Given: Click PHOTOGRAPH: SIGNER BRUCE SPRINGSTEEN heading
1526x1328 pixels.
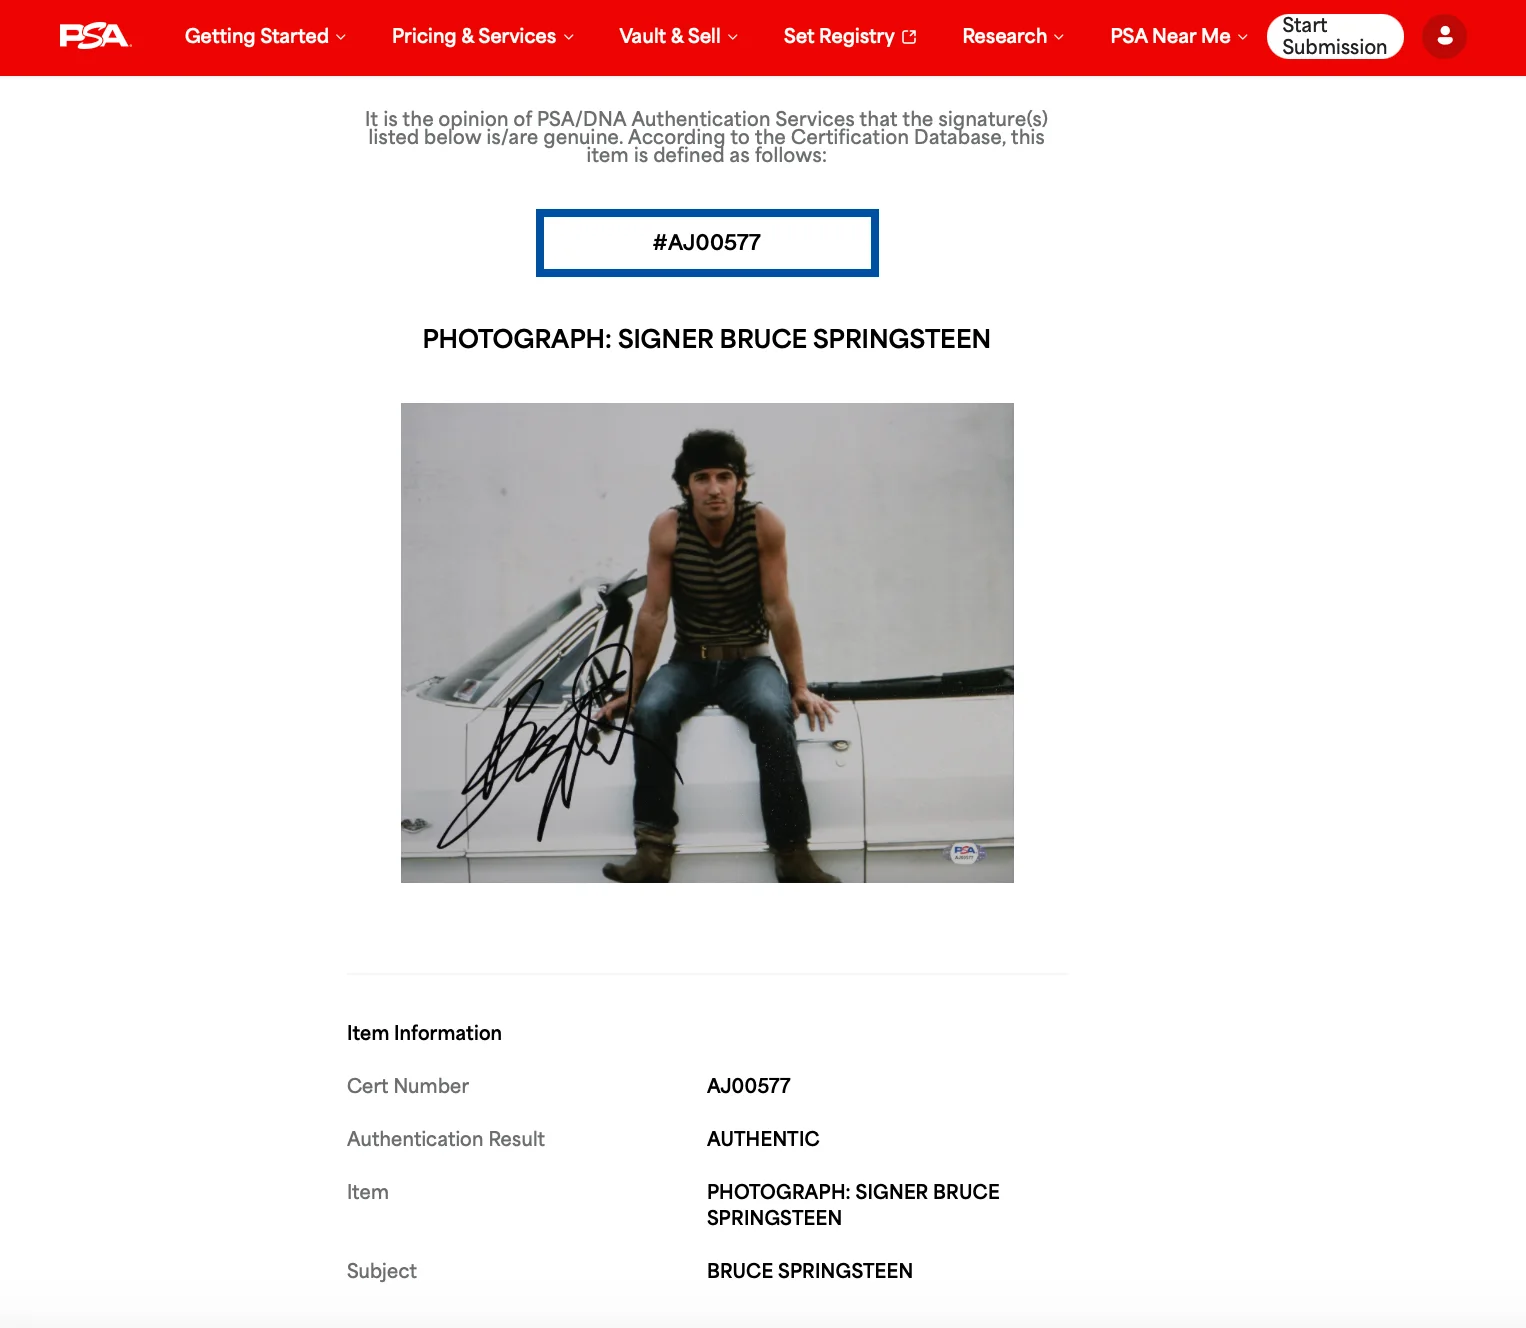Looking at the screenshot, I should click(706, 339).
